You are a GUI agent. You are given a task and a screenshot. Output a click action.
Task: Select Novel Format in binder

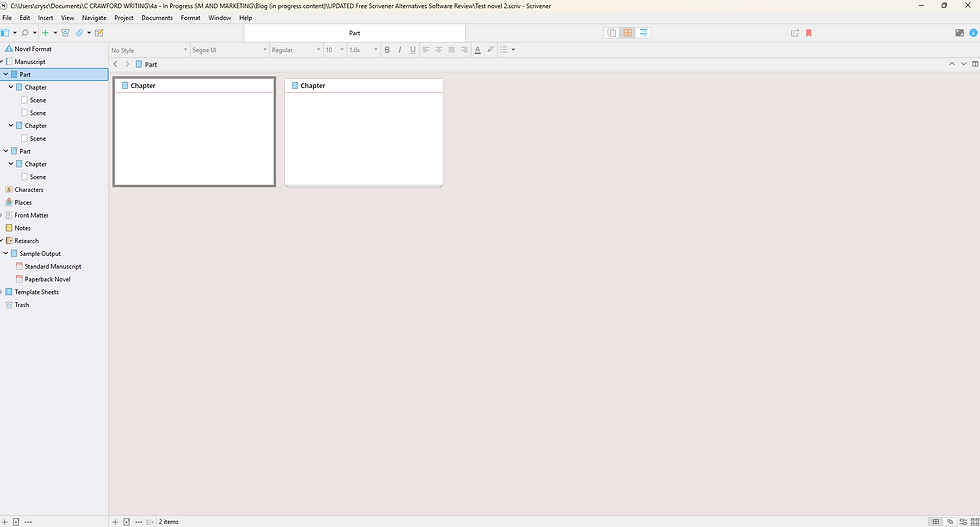(x=33, y=49)
